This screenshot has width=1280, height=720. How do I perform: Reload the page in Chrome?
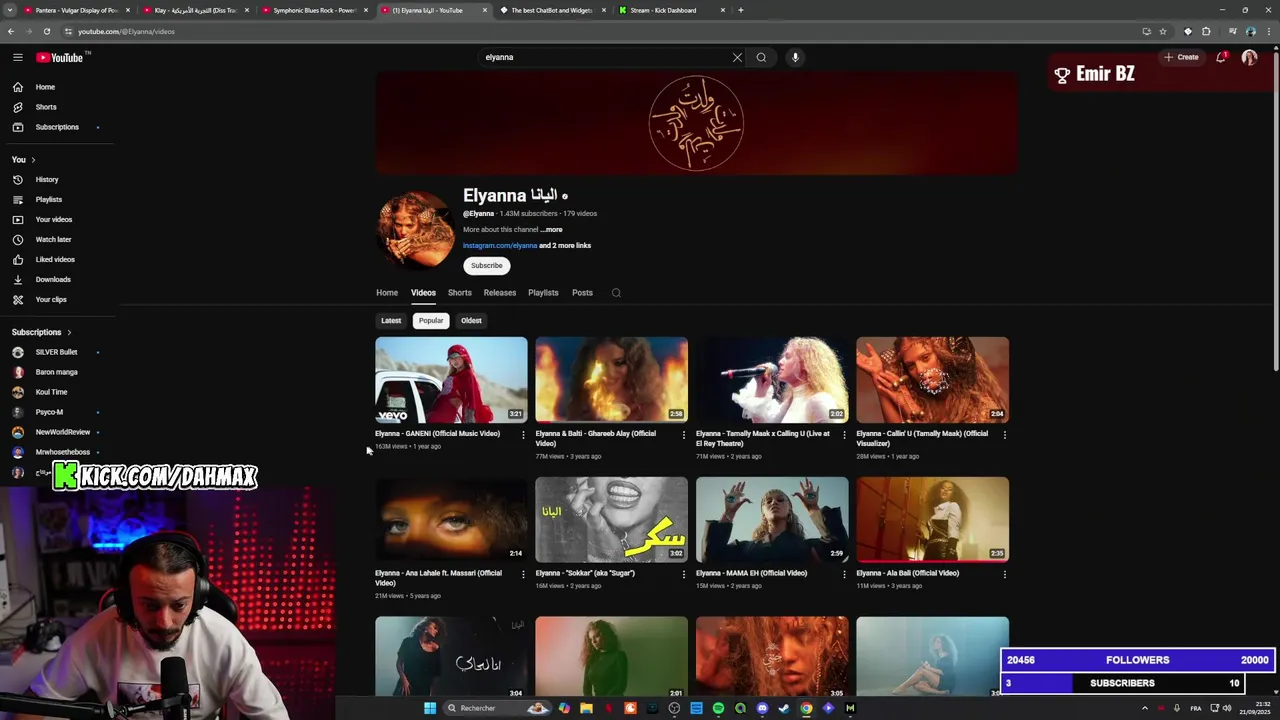click(46, 31)
